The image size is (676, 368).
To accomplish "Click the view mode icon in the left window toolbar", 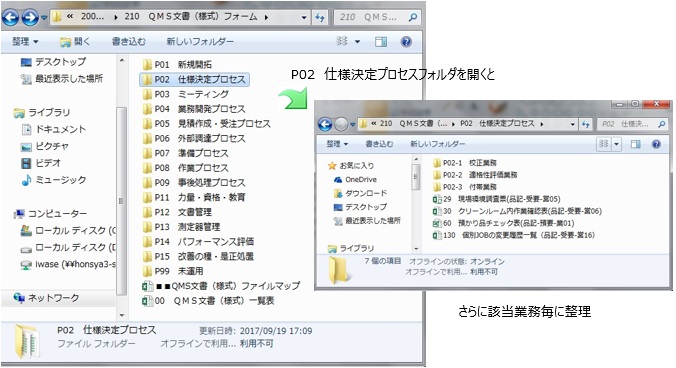I will click(x=342, y=41).
